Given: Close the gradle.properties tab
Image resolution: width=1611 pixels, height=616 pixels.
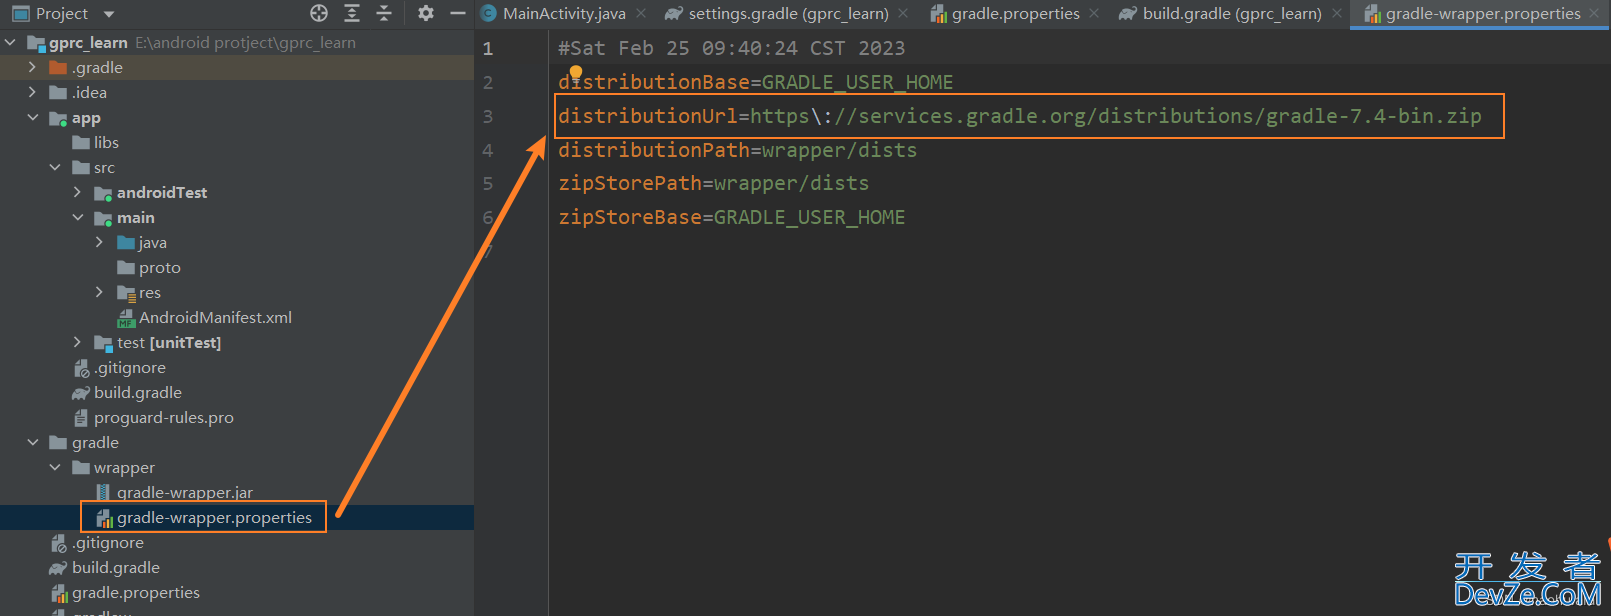Looking at the screenshot, I should tap(1094, 13).
